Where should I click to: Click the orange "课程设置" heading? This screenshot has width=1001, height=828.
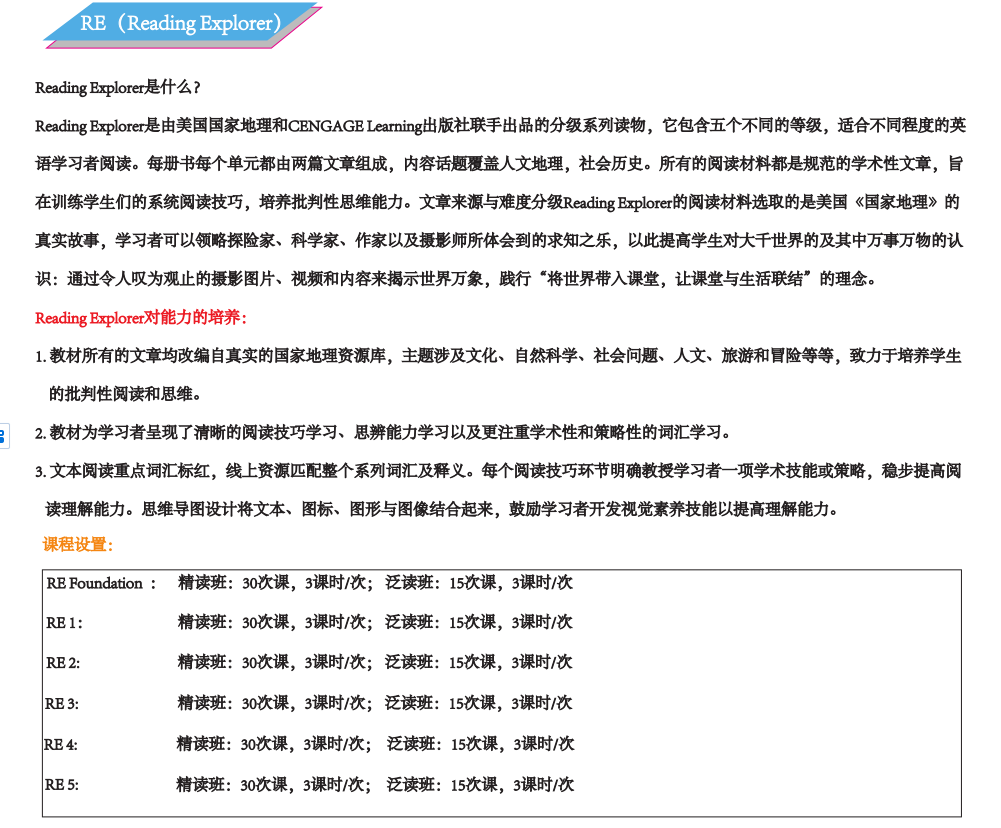tap(78, 545)
